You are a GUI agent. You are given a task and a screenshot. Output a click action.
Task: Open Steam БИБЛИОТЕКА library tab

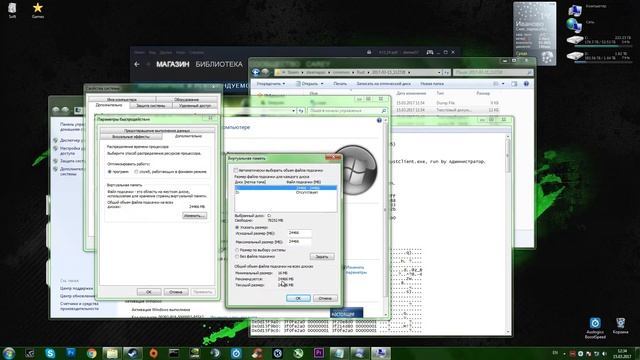(x=219, y=64)
